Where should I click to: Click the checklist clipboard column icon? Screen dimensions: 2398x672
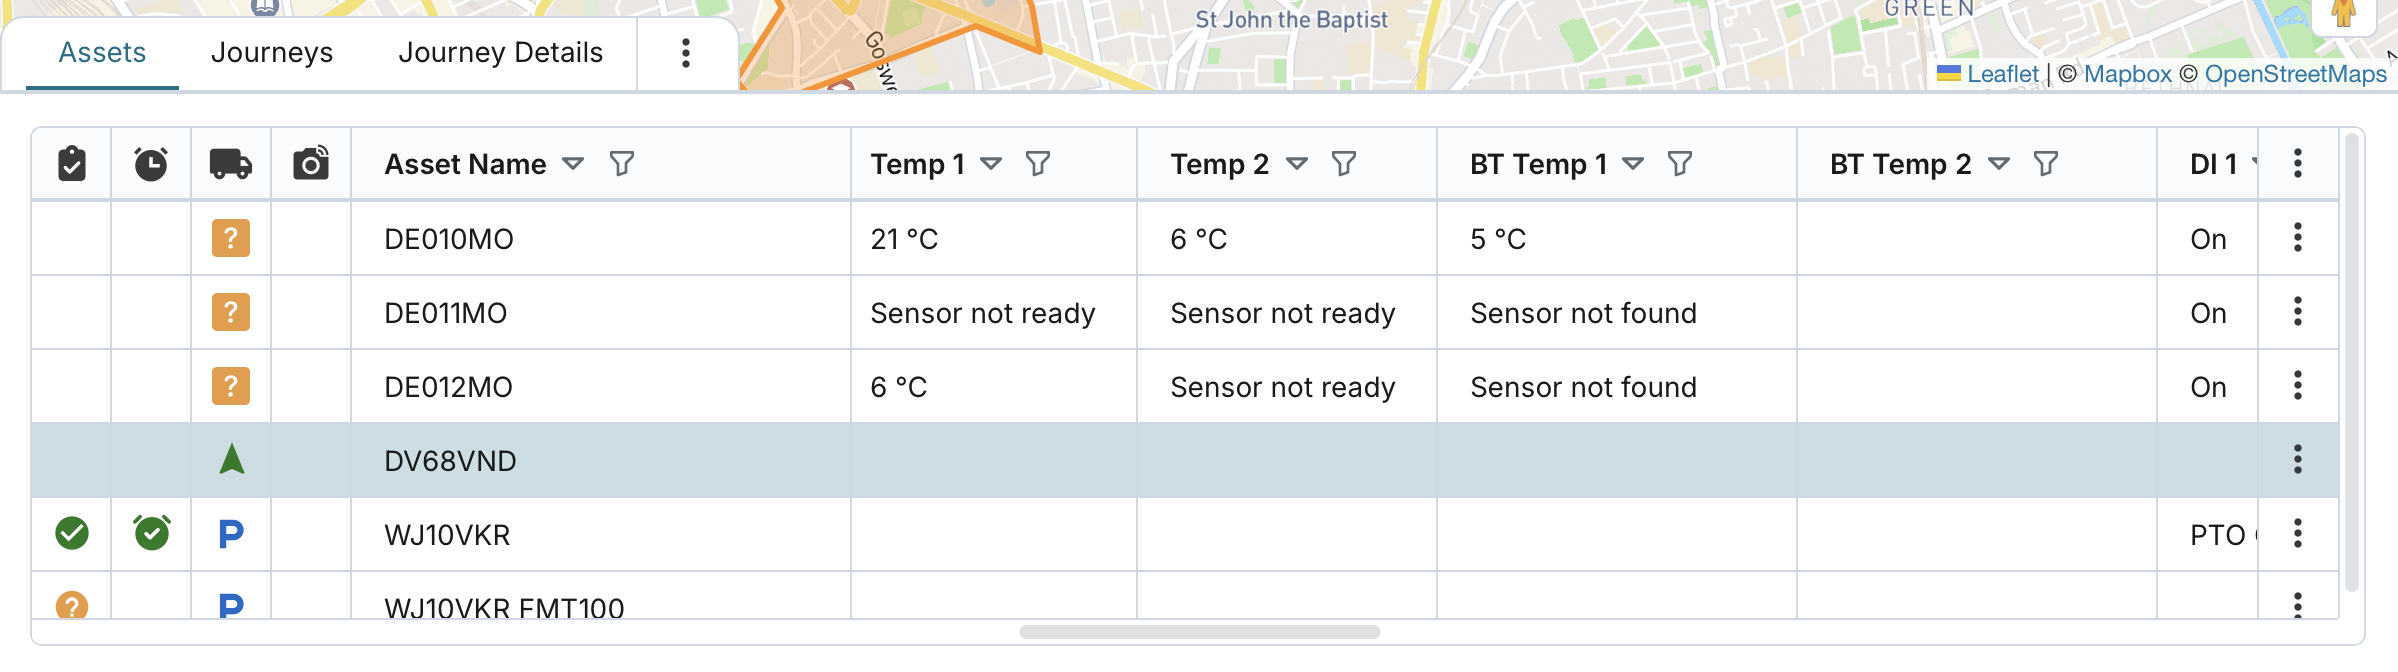click(72, 163)
